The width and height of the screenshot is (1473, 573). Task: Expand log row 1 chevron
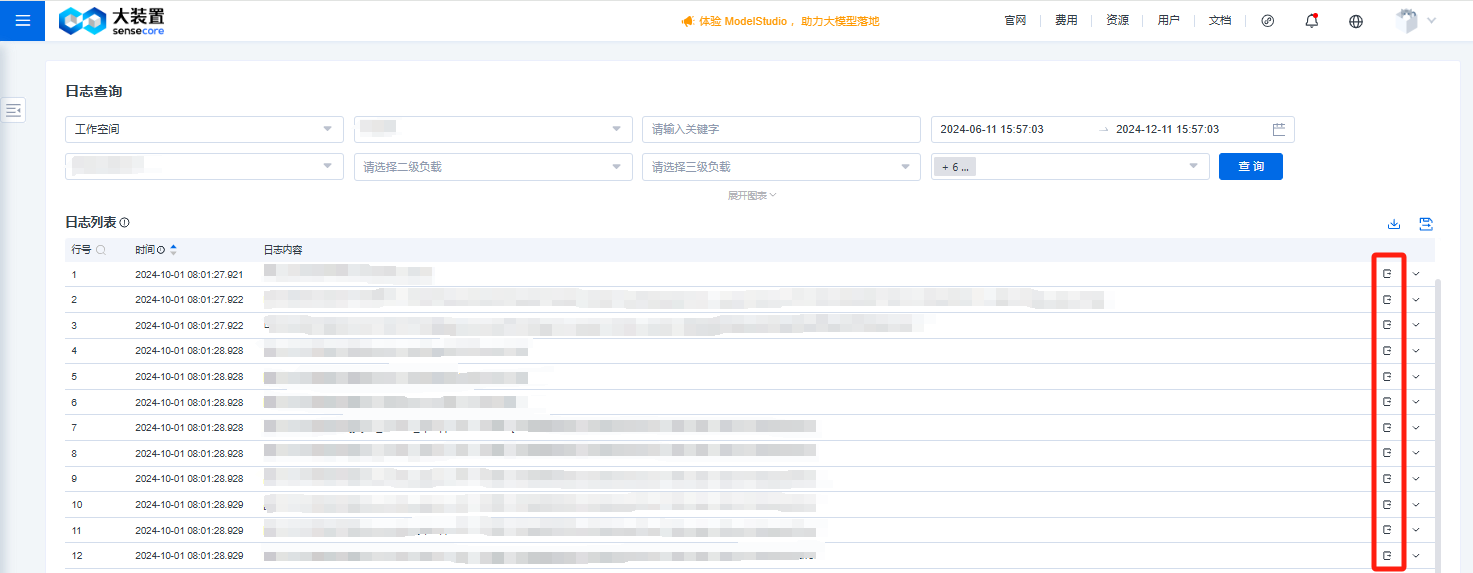pos(1416,274)
